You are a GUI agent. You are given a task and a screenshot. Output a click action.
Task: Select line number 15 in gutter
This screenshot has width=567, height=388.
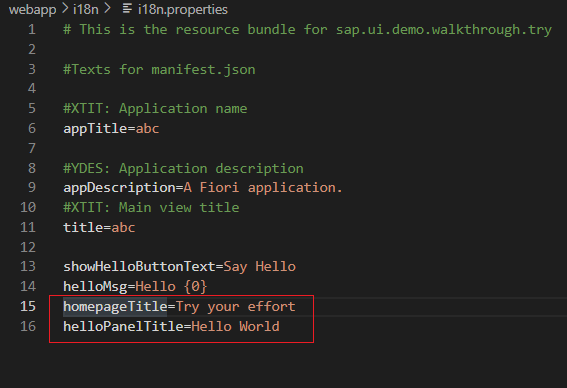click(28, 306)
